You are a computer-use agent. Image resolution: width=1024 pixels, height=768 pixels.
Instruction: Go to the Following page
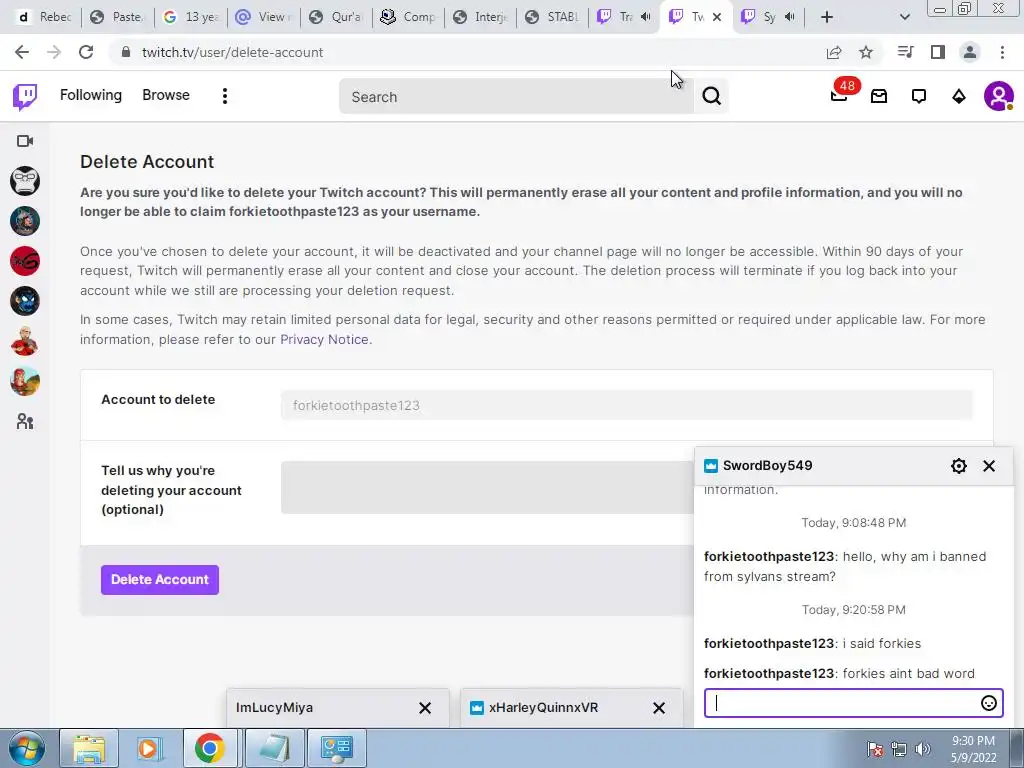pos(91,95)
